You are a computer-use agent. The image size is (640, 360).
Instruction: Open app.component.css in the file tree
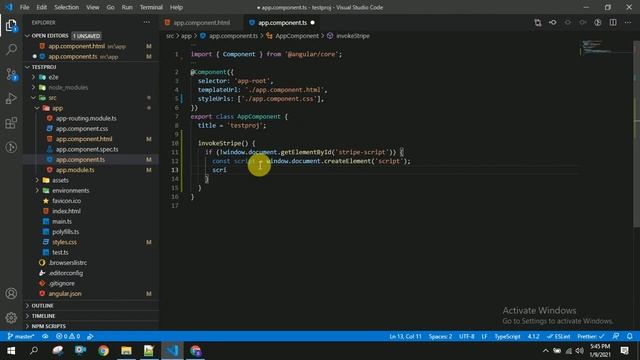(82, 129)
